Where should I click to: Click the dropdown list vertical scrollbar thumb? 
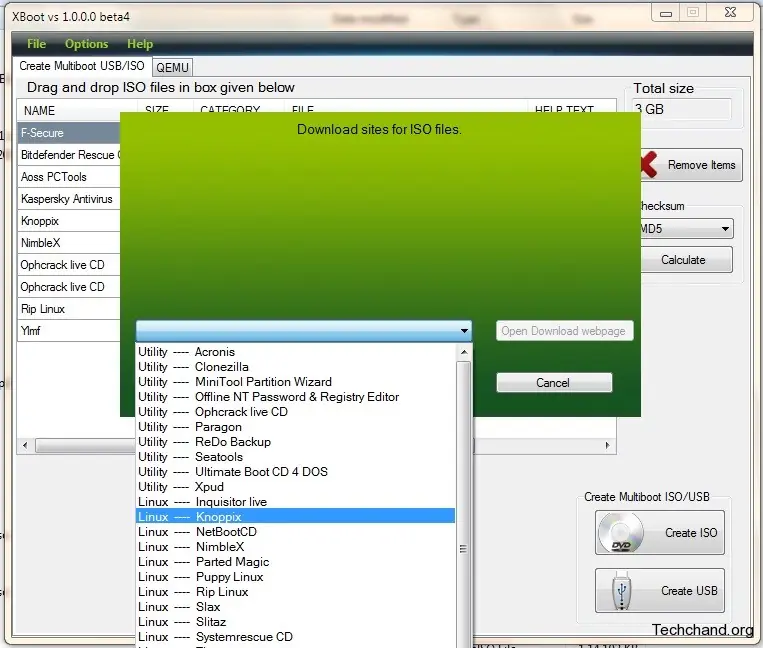[x=464, y=504]
